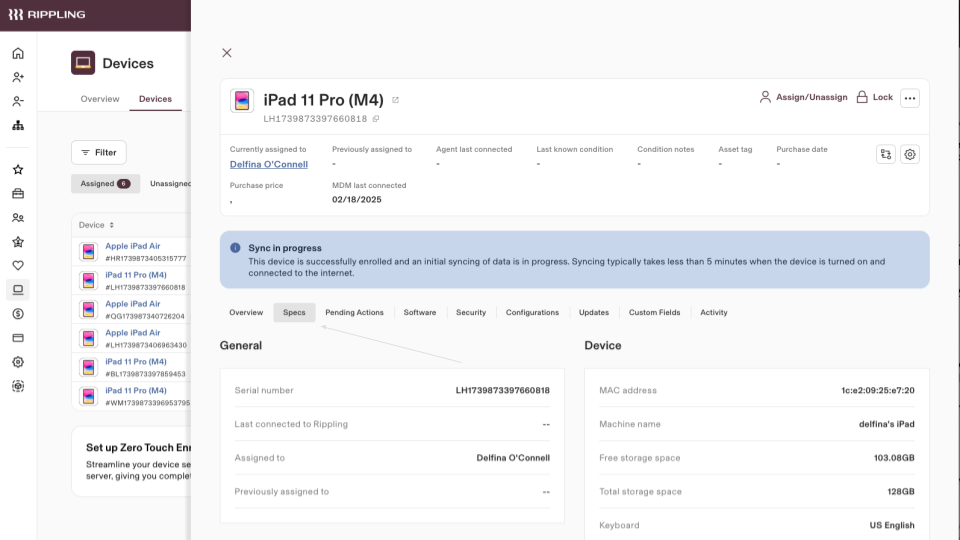Open the org chart sidebar icon

[x=18, y=126]
